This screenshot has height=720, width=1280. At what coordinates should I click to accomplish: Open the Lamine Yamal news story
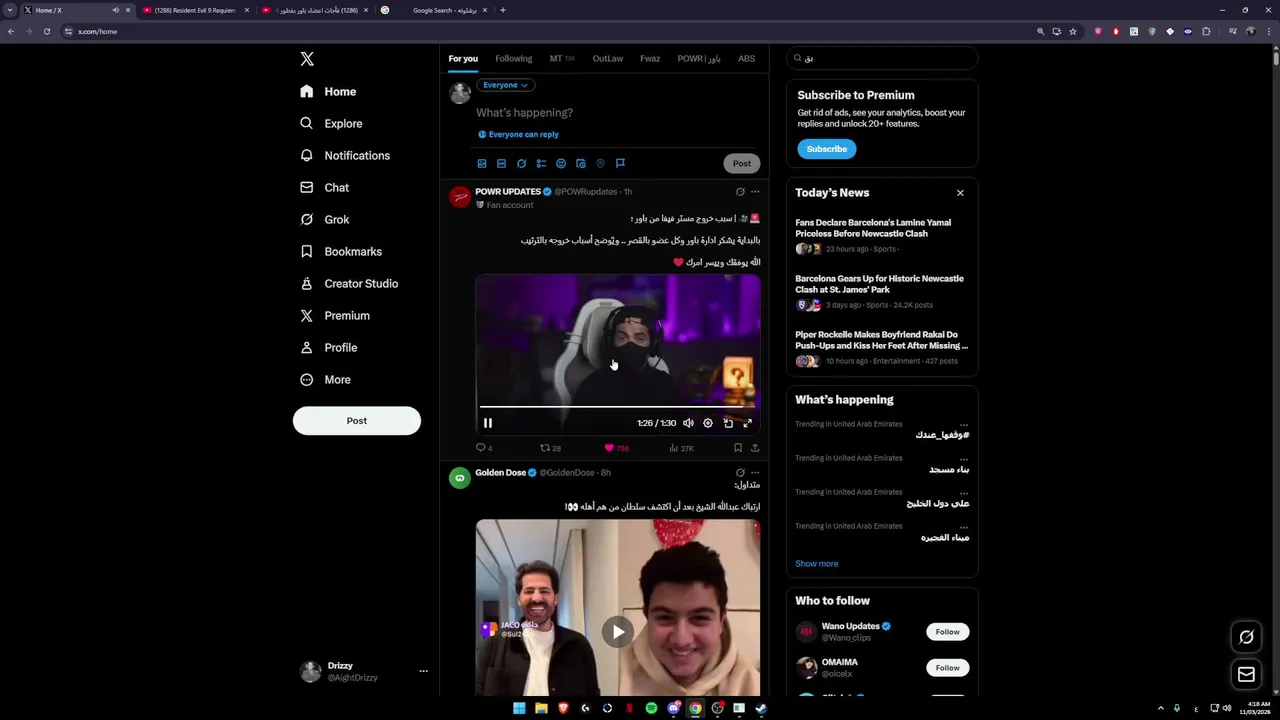881,235
